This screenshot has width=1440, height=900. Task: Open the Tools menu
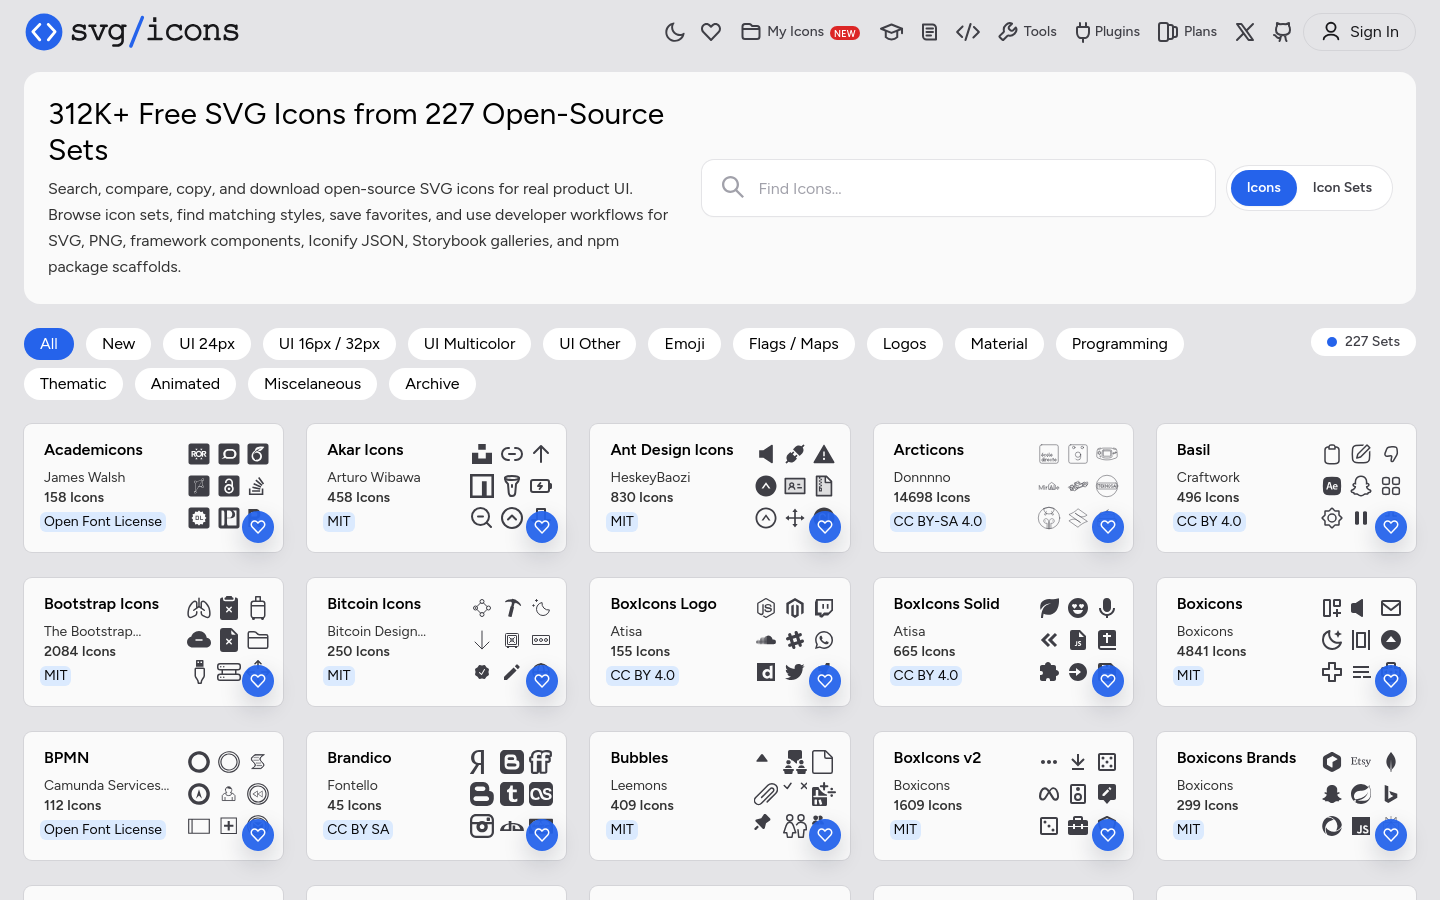click(x=1027, y=32)
